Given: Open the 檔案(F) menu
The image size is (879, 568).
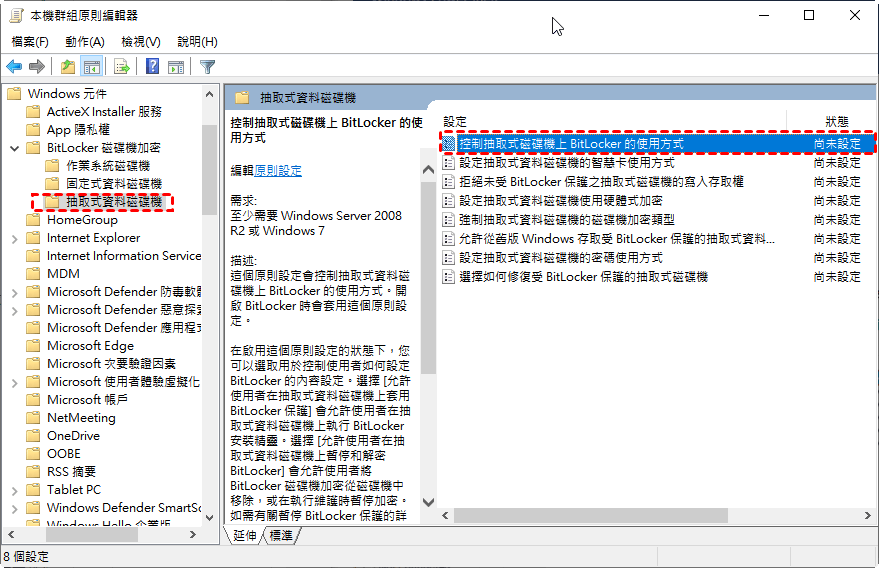Looking at the screenshot, I should 30,42.
